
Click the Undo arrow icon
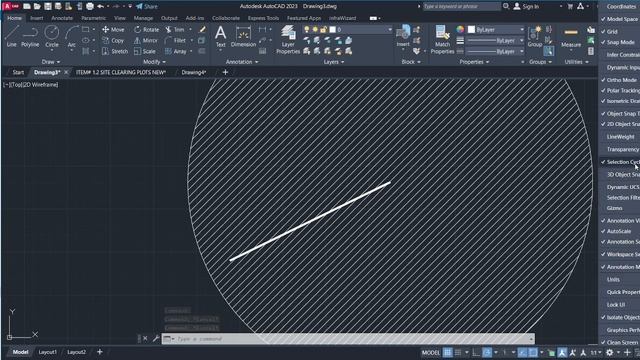pyautogui.click(x=100, y=6)
